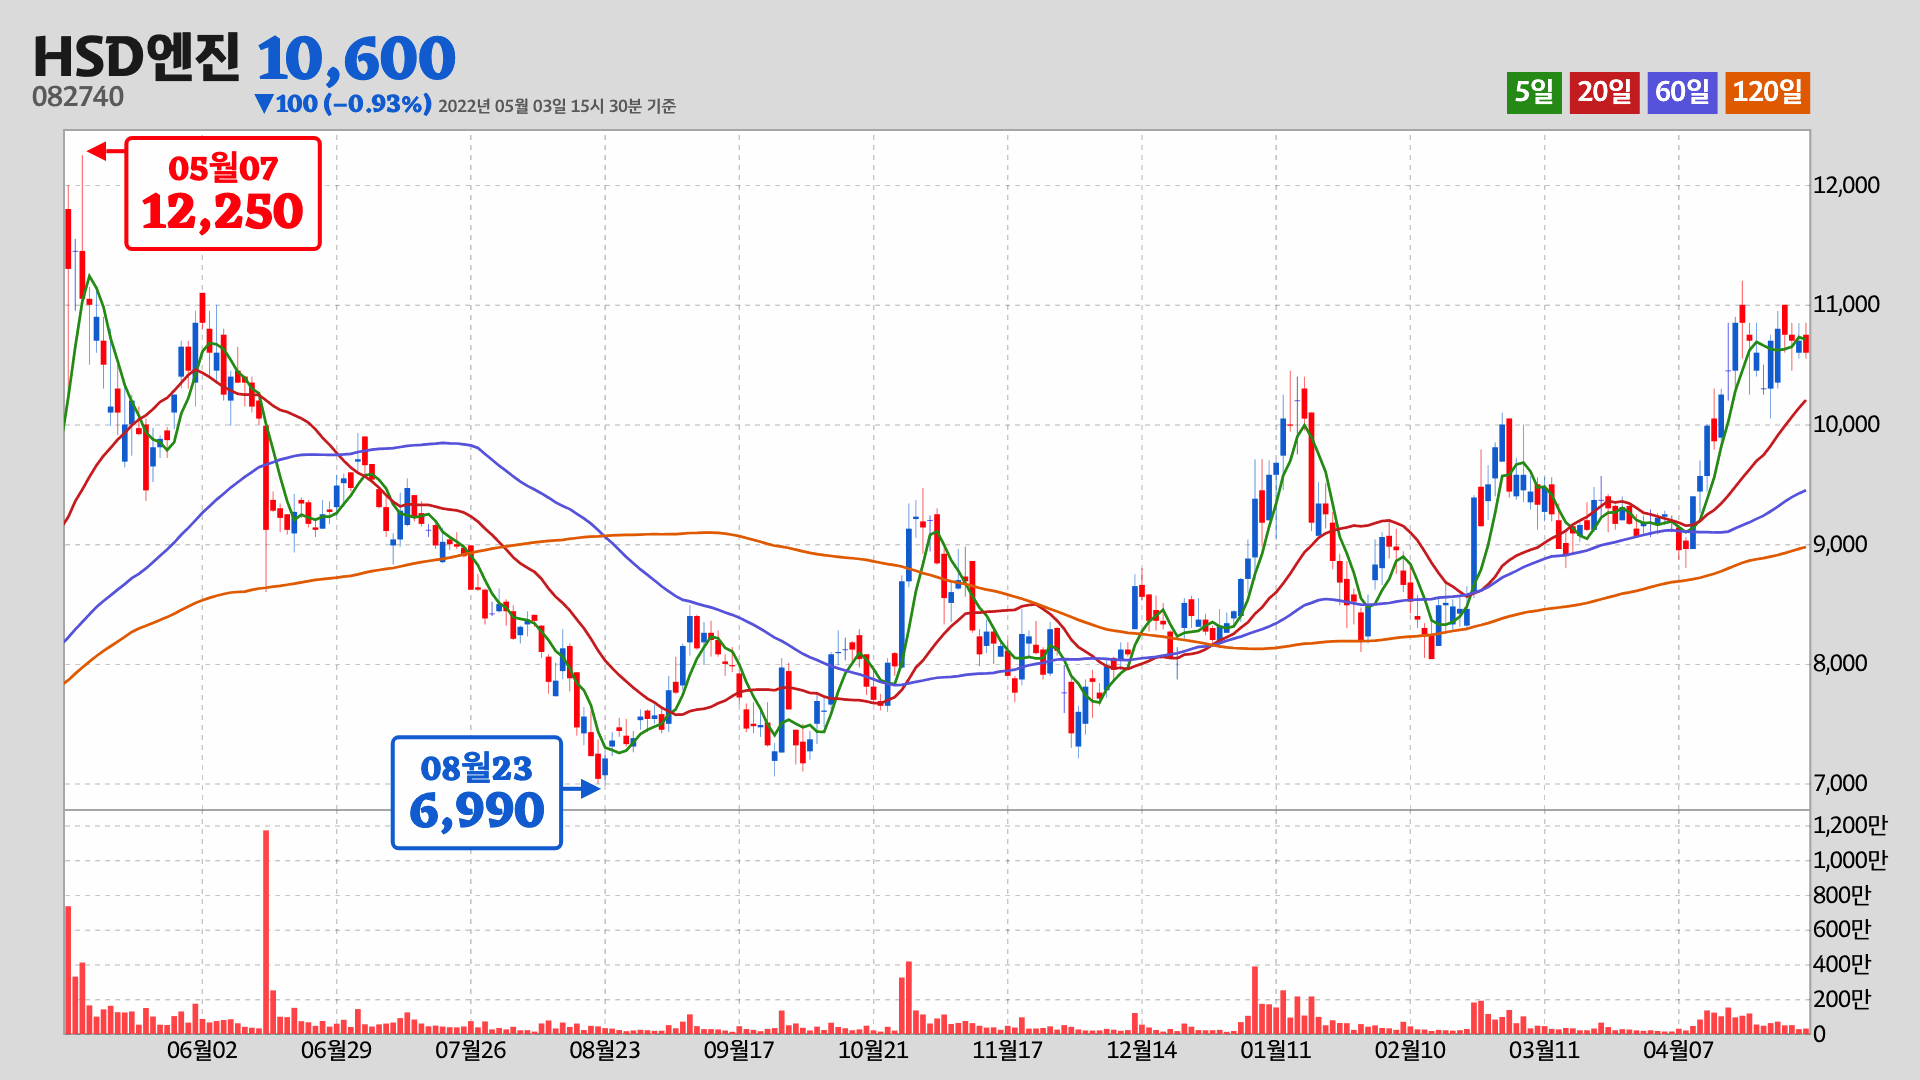Click the 200만 volume axis label

[x=1842, y=999]
